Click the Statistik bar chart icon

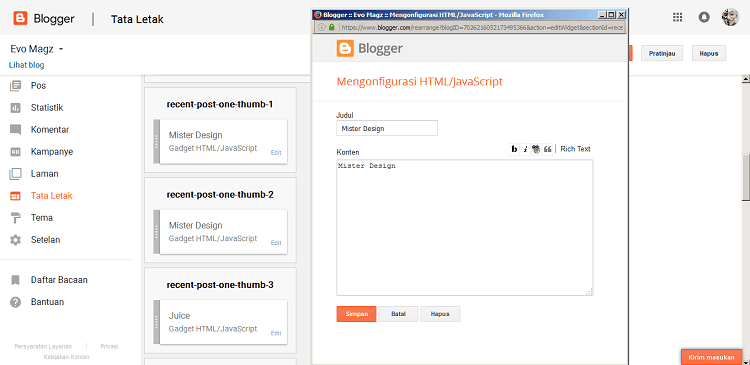tap(16, 108)
